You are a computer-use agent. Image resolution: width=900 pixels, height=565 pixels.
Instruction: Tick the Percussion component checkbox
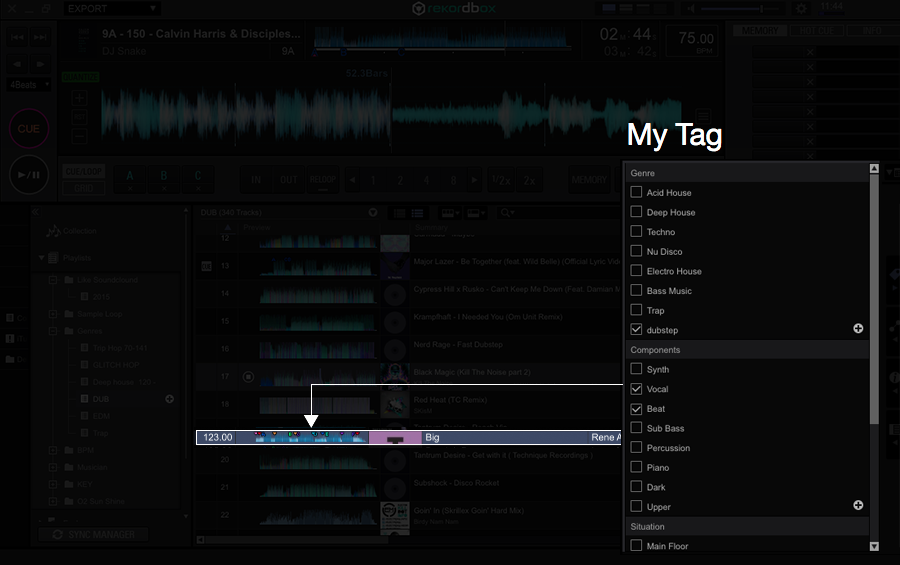click(636, 447)
